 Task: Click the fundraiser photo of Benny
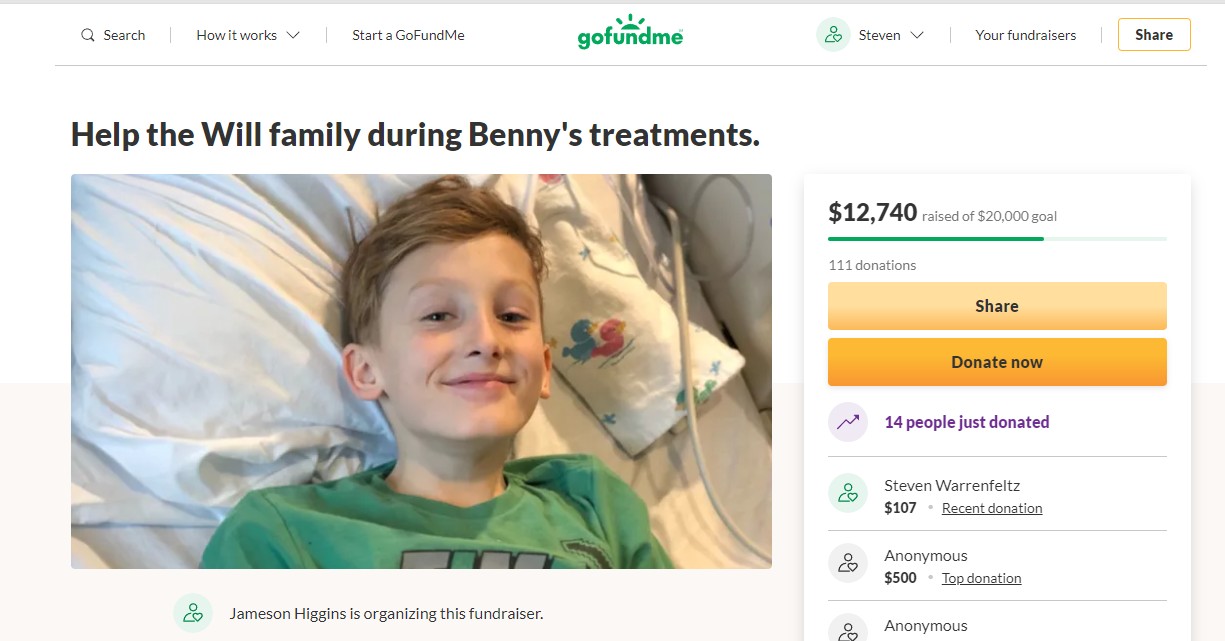421,371
